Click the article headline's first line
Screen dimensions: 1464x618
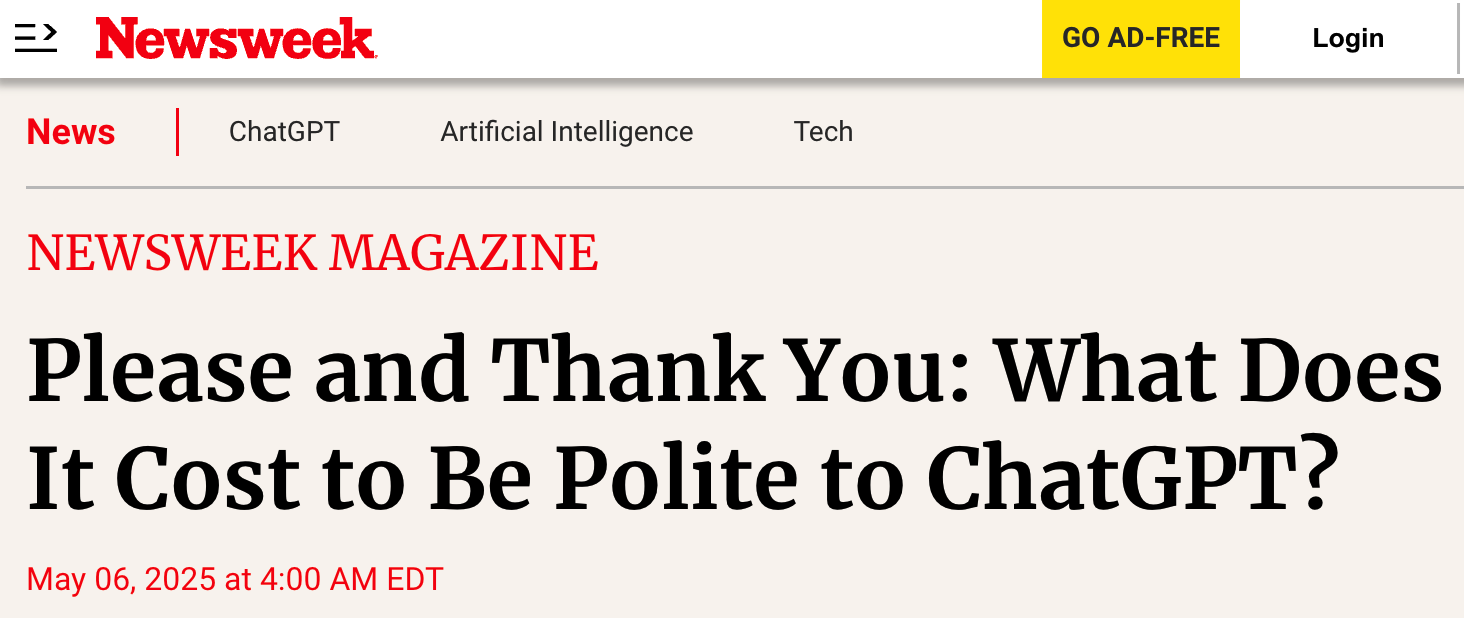click(734, 372)
